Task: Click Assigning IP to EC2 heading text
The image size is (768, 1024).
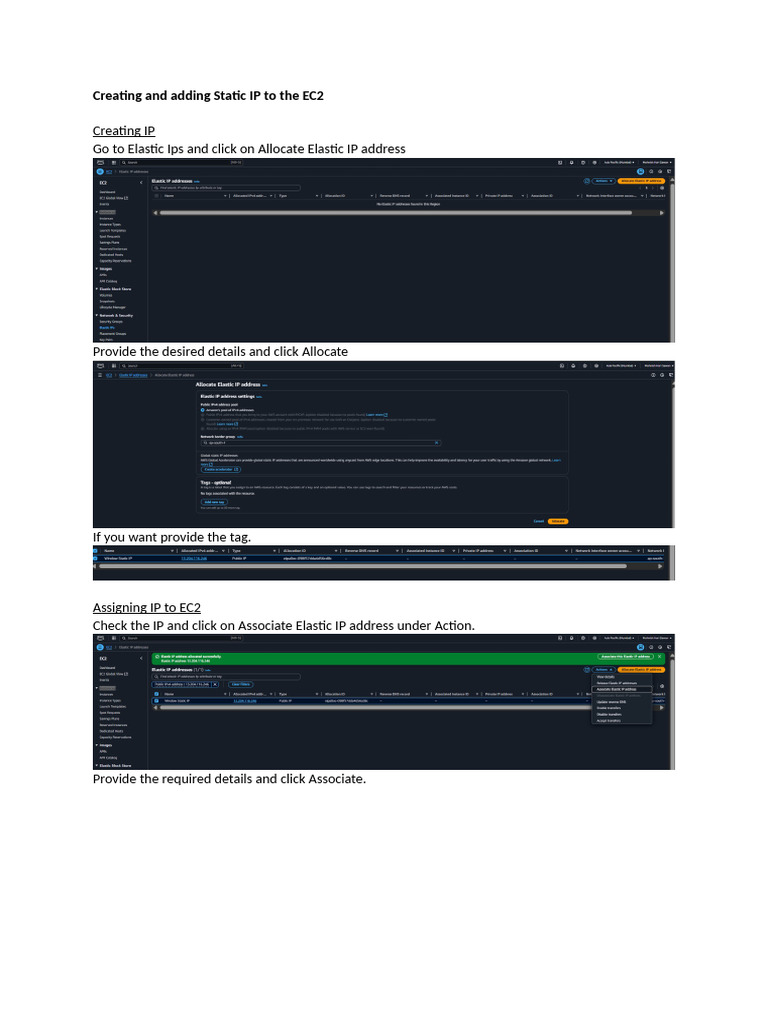Action: coord(147,608)
